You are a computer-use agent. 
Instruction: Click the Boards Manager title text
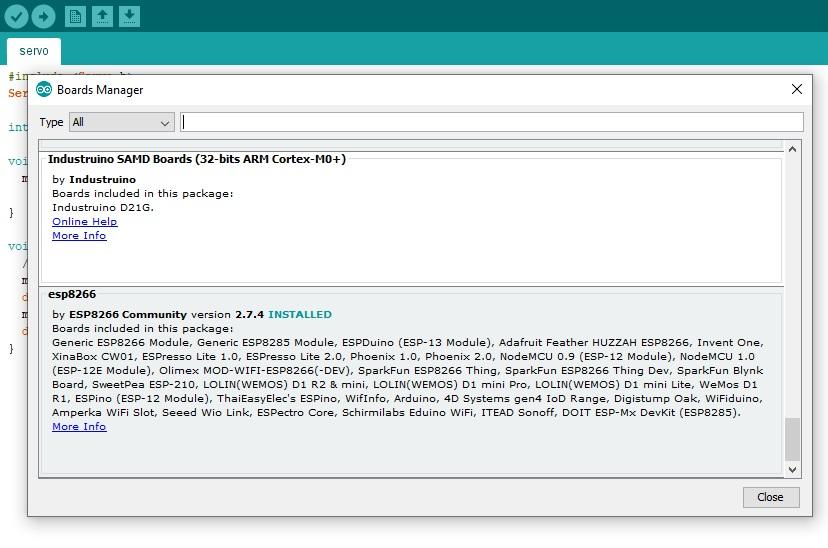[x=100, y=90]
